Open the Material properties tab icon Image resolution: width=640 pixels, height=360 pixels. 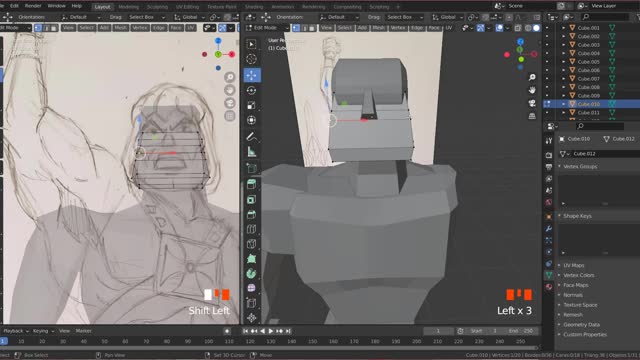click(549, 287)
